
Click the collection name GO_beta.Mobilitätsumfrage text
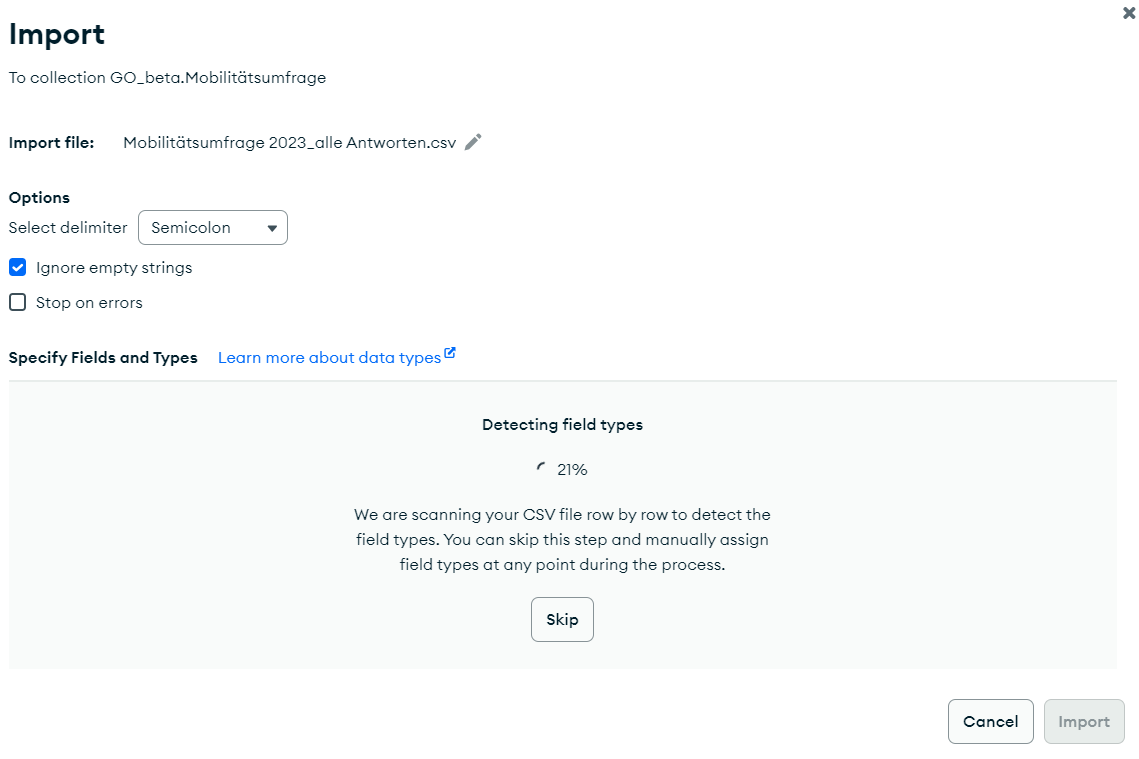point(218,78)
